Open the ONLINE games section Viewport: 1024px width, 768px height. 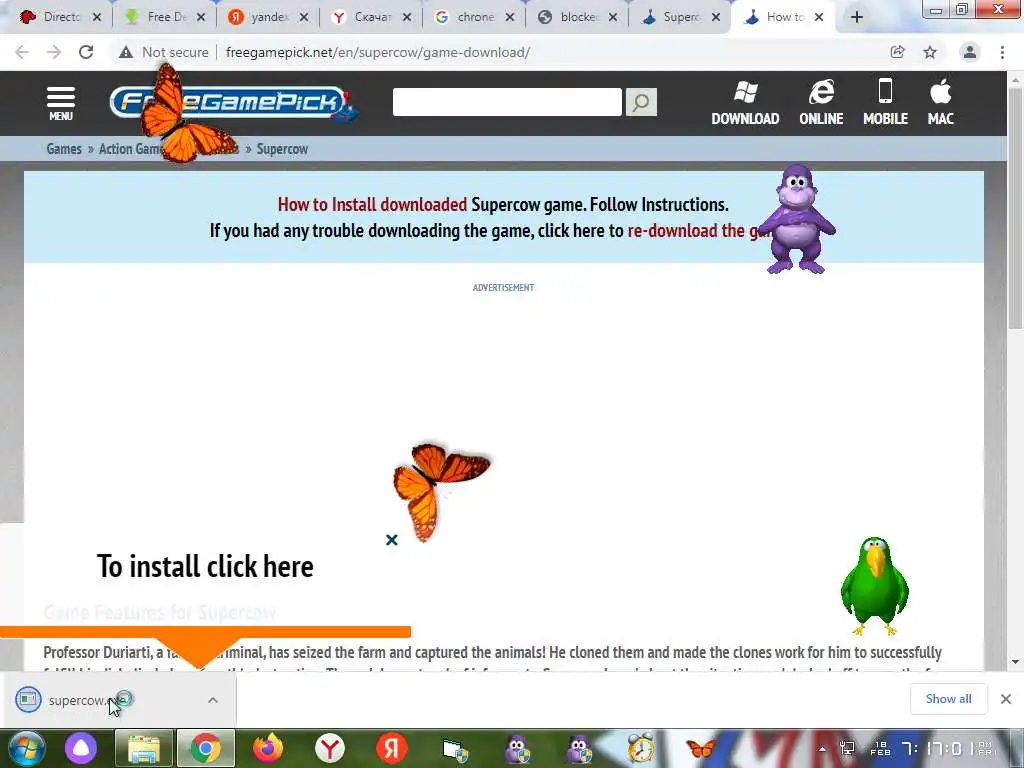coord(821,103)
